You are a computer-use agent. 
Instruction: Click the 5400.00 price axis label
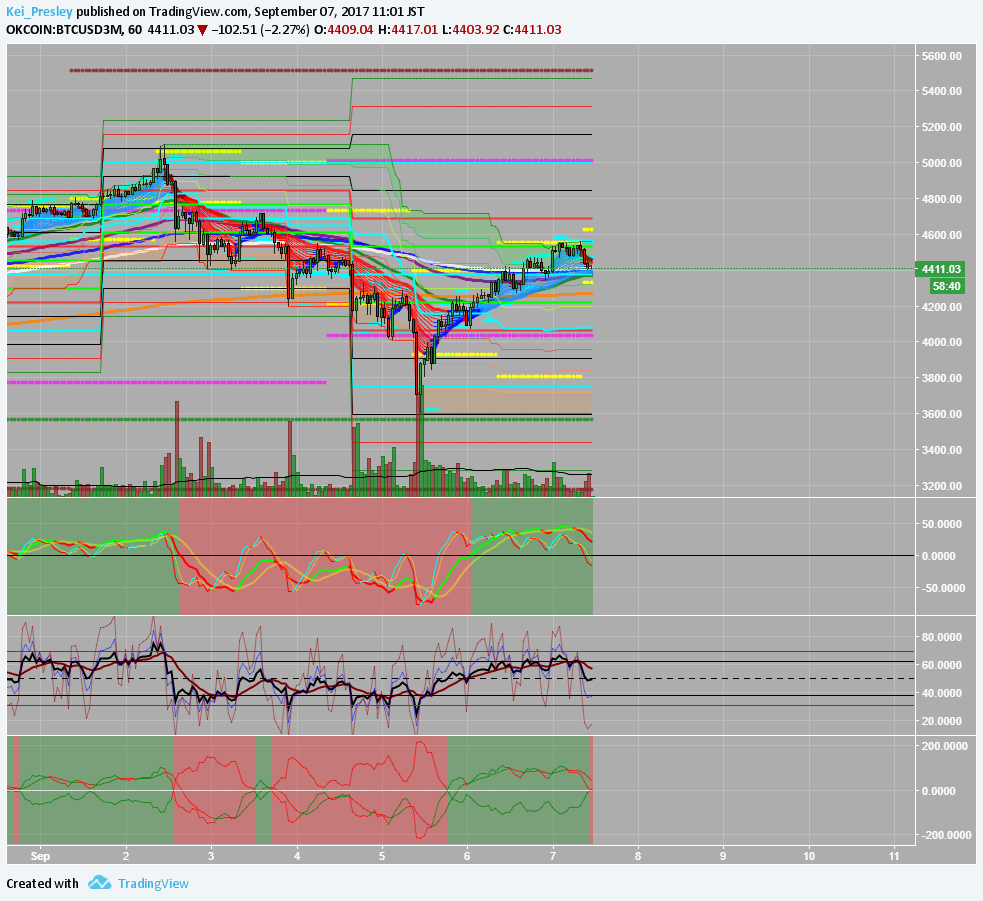tap(941, 91)
